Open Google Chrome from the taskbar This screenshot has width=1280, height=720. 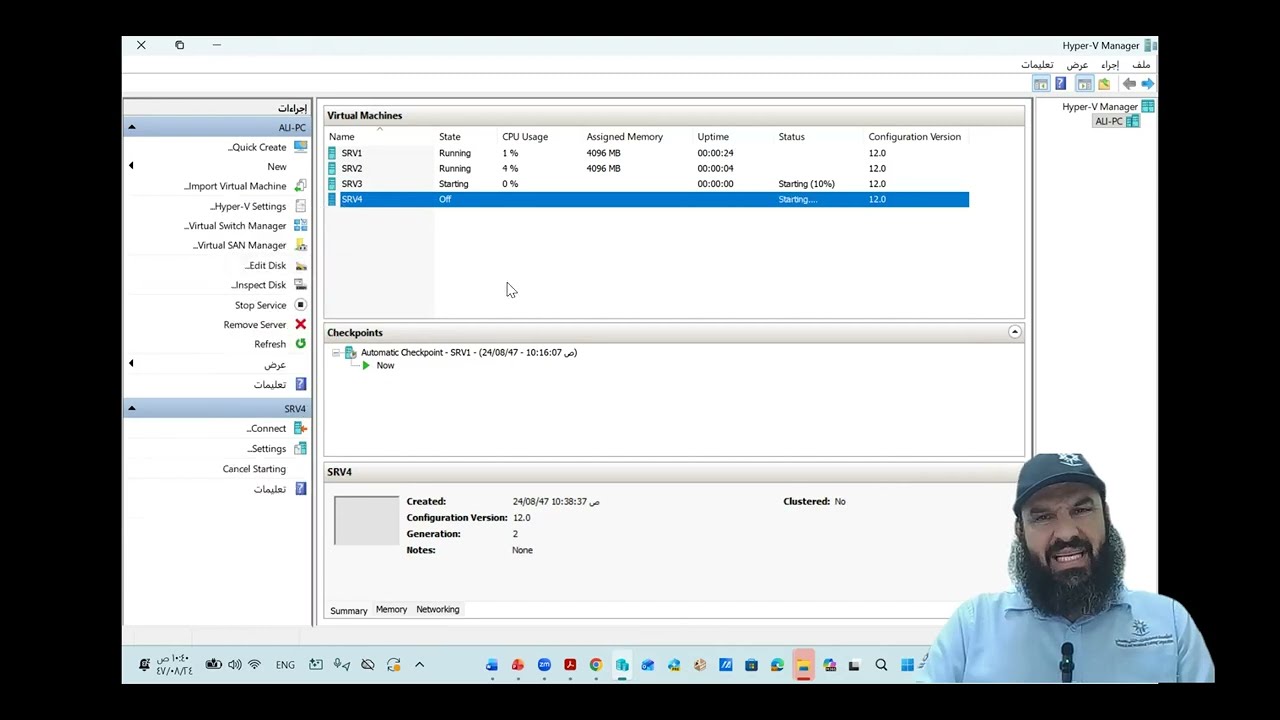[596, 665]
